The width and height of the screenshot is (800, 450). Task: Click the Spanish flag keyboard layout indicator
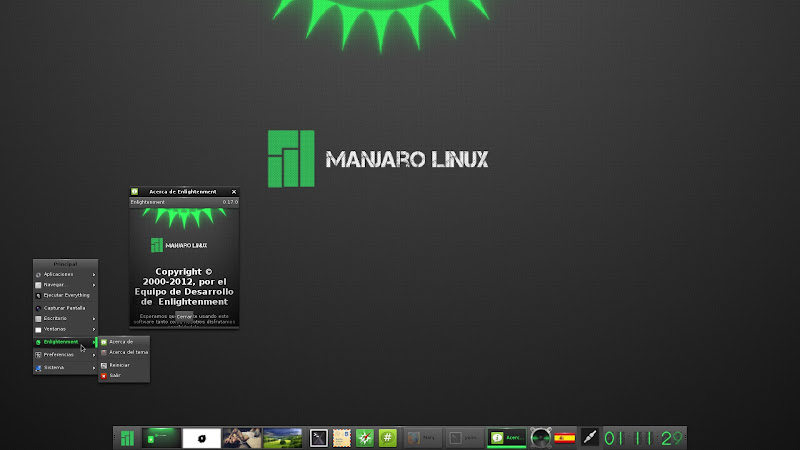[564, 438]
